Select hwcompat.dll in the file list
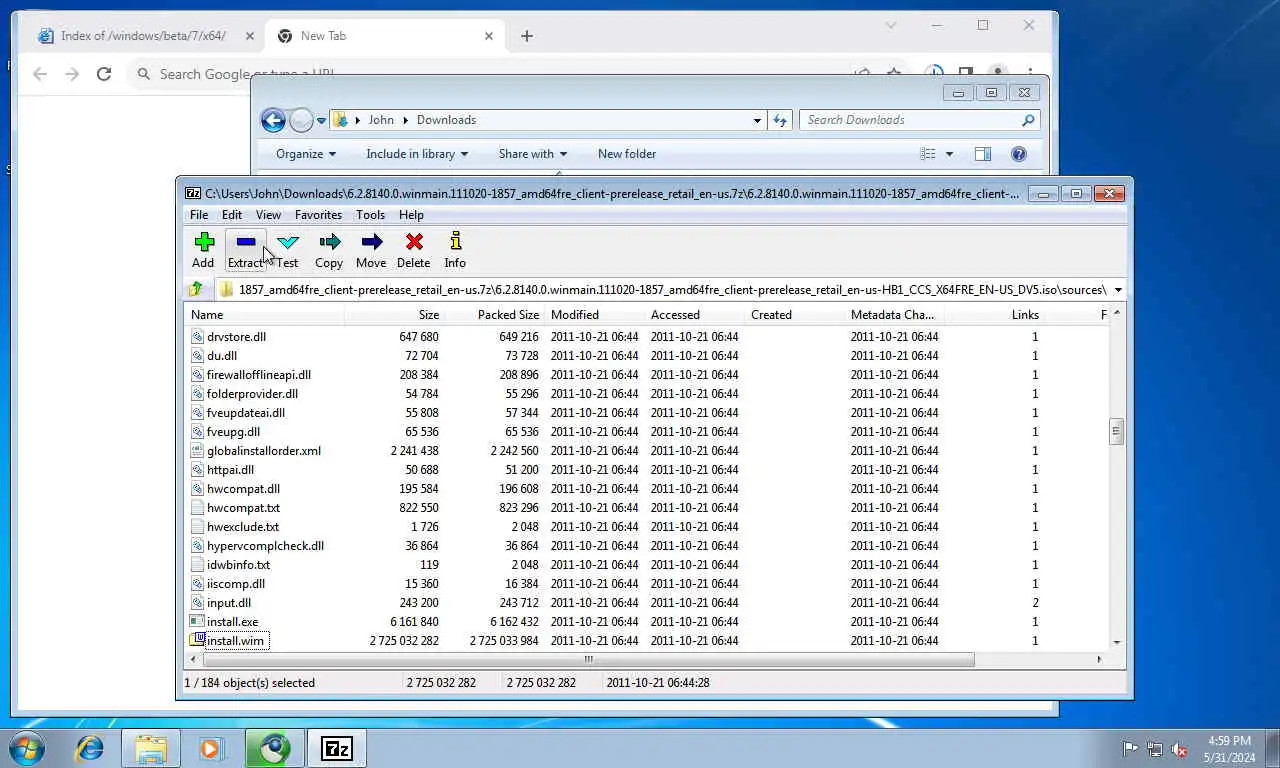 [x=243, y=489]
